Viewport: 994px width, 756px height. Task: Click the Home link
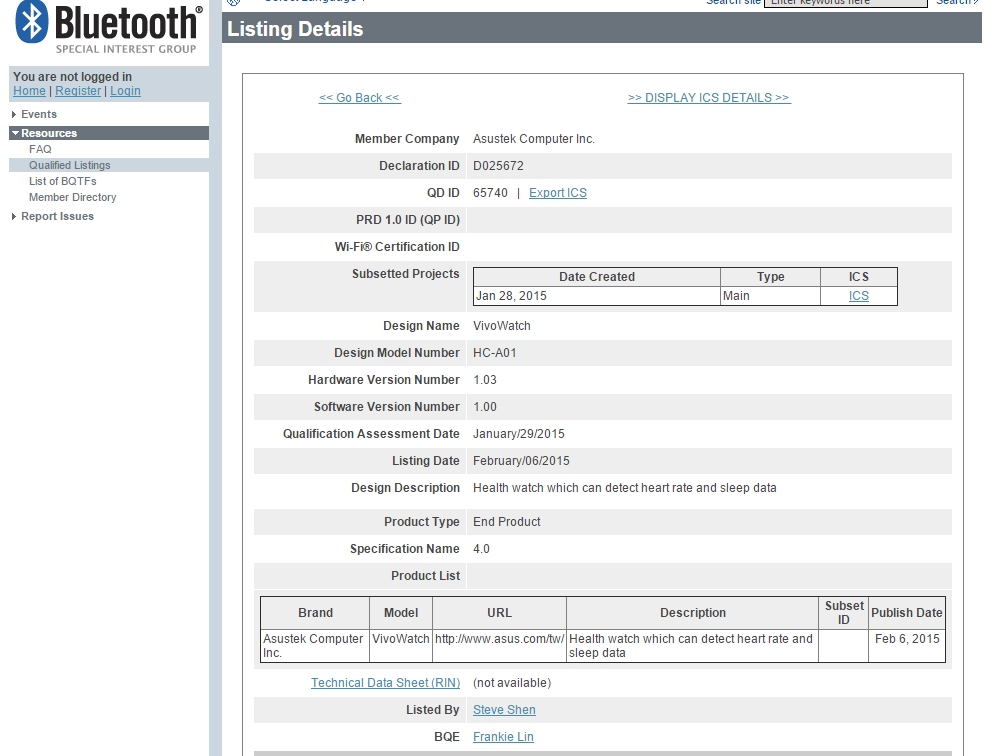click(29, 91)
